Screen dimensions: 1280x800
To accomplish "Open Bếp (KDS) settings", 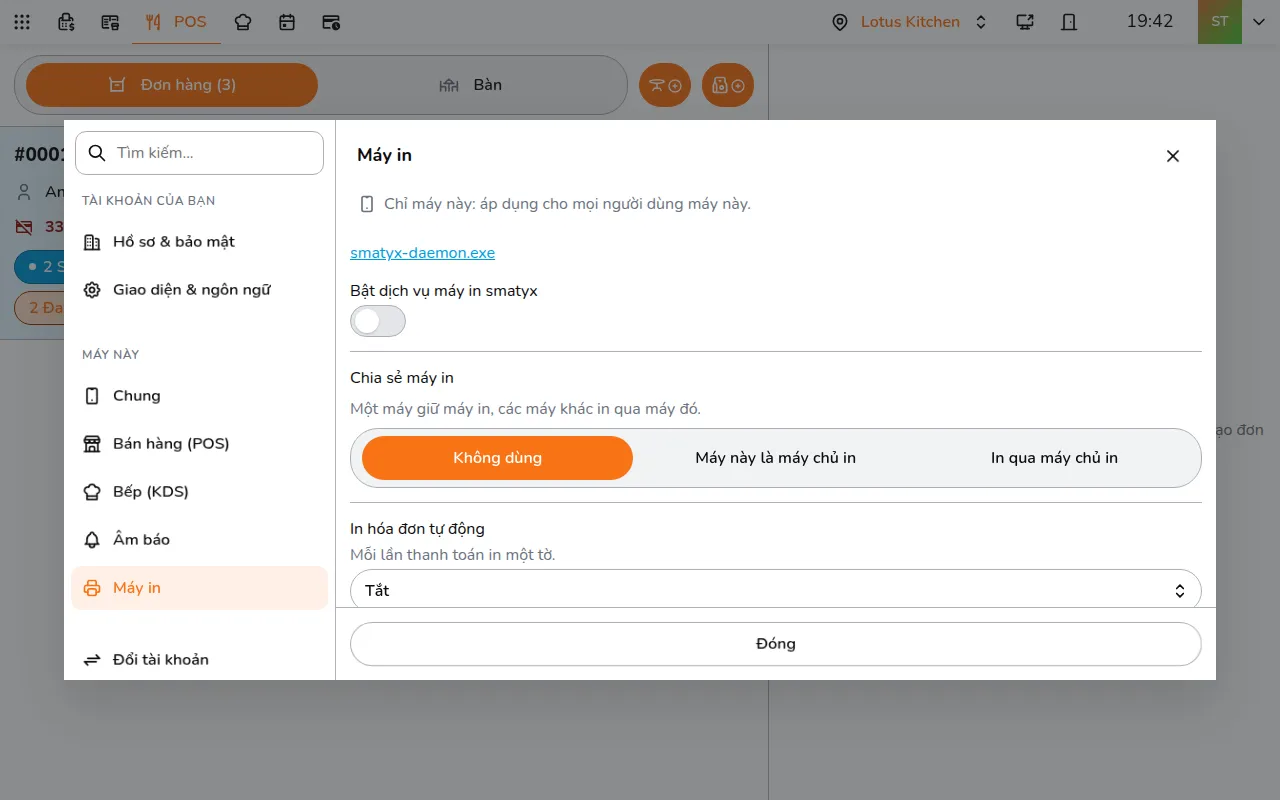I will [200, 492].
